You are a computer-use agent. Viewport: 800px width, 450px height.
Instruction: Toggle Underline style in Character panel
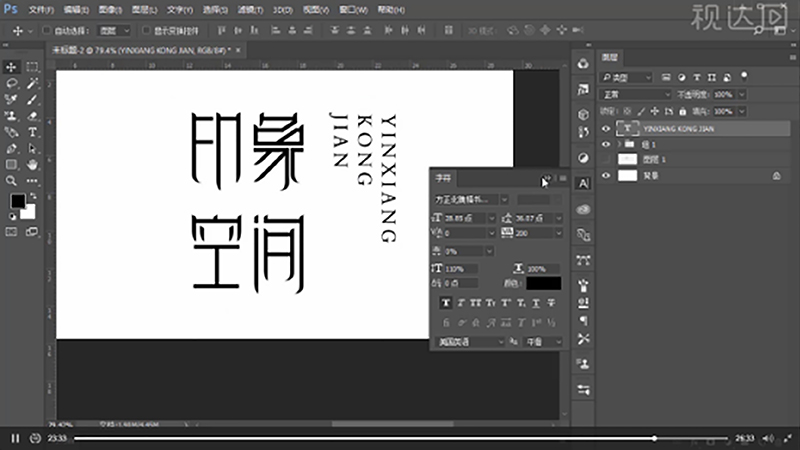536,303
